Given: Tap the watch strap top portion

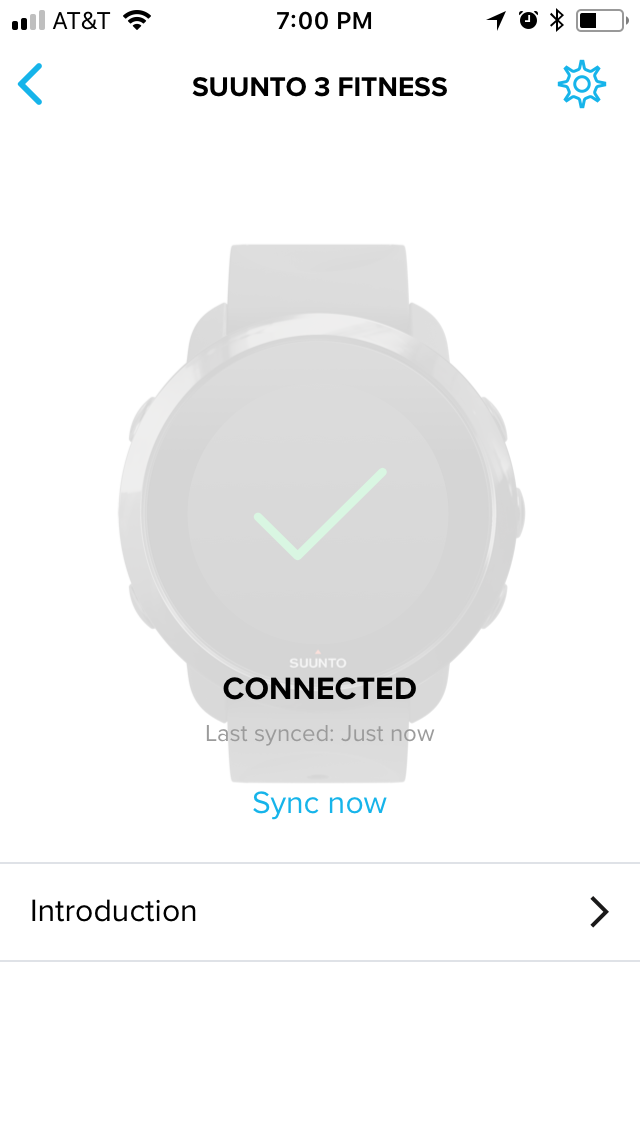Looking at the screenshot, I should point(317,279).
